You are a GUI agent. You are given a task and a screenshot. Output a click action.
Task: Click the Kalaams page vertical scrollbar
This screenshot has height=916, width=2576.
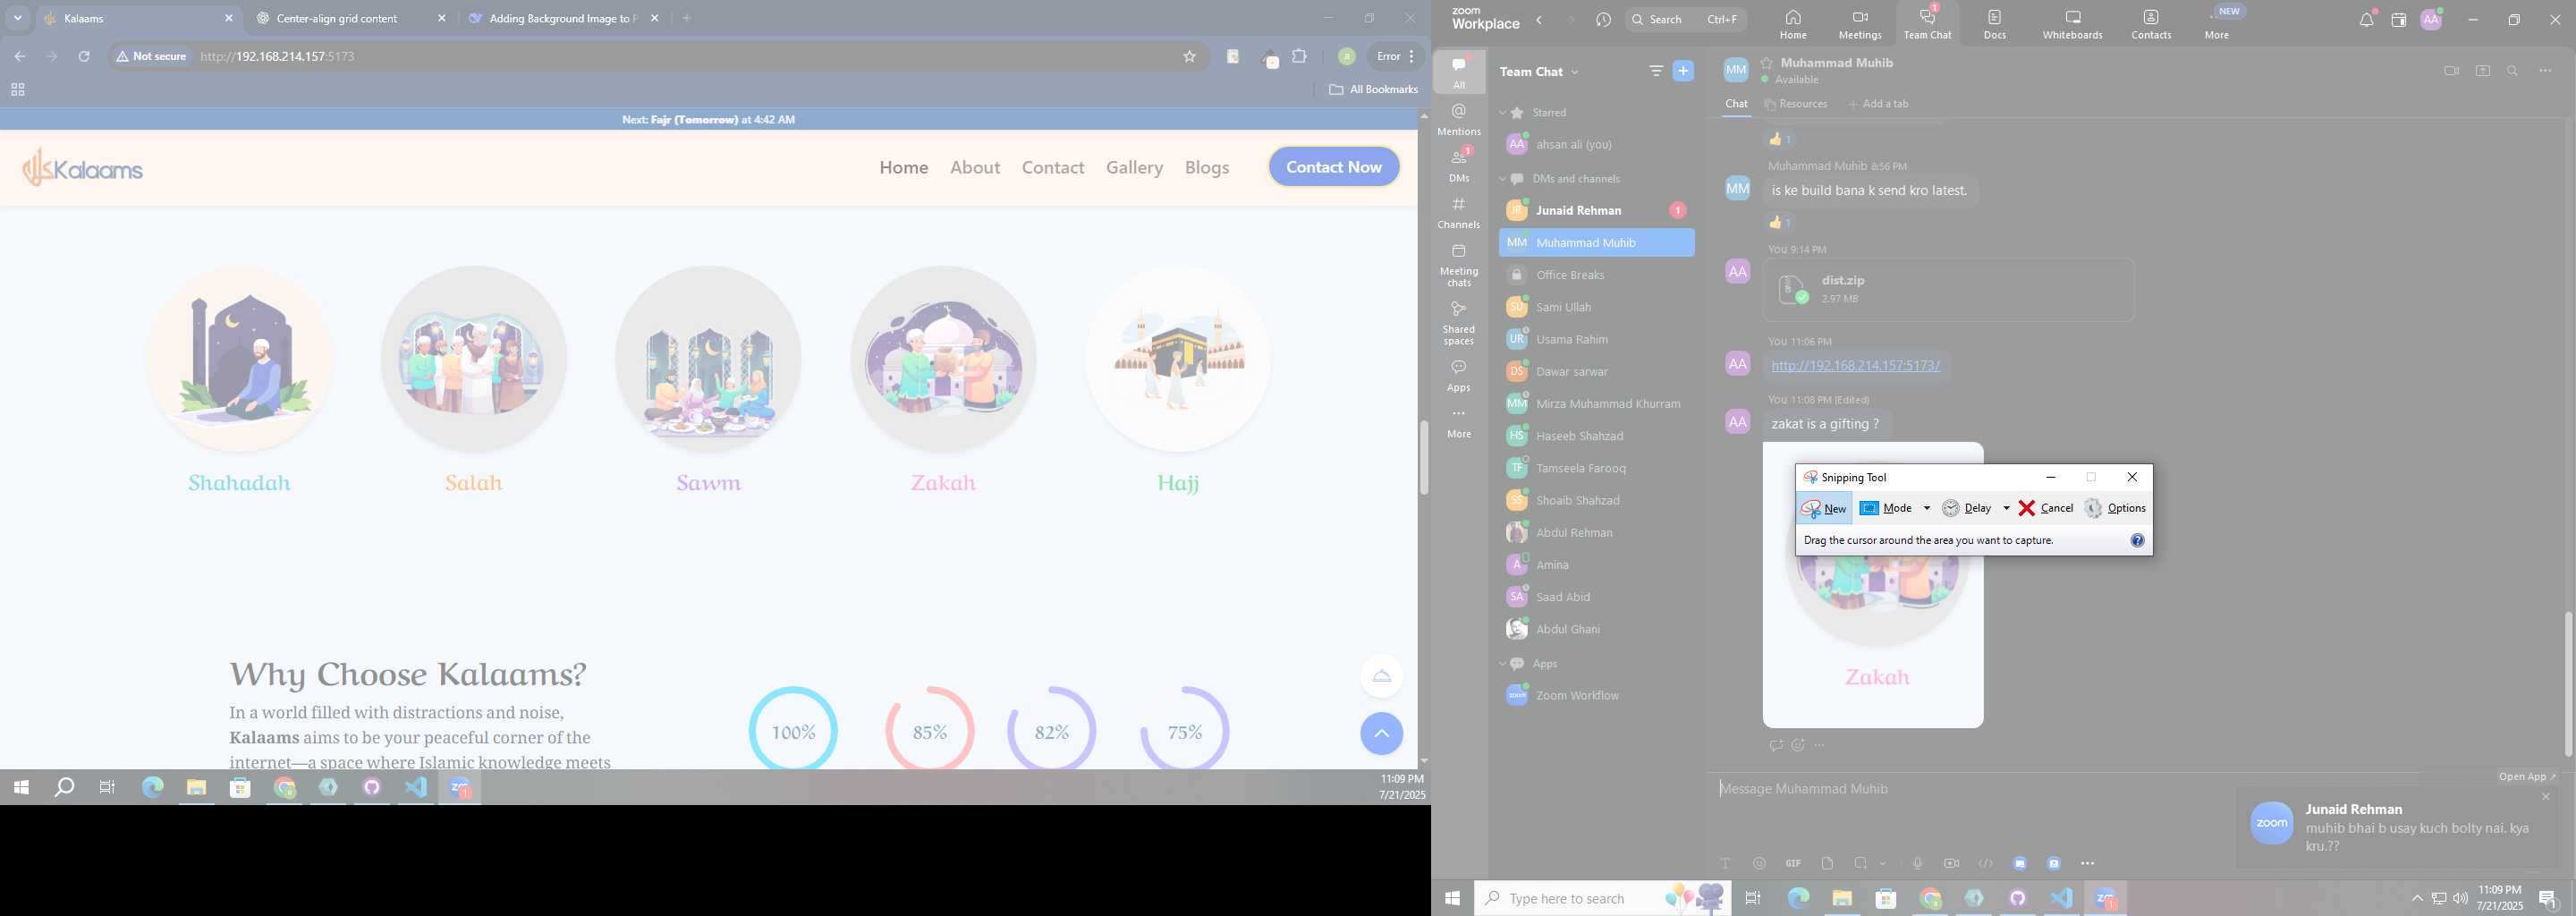(x=1423, y=458)
